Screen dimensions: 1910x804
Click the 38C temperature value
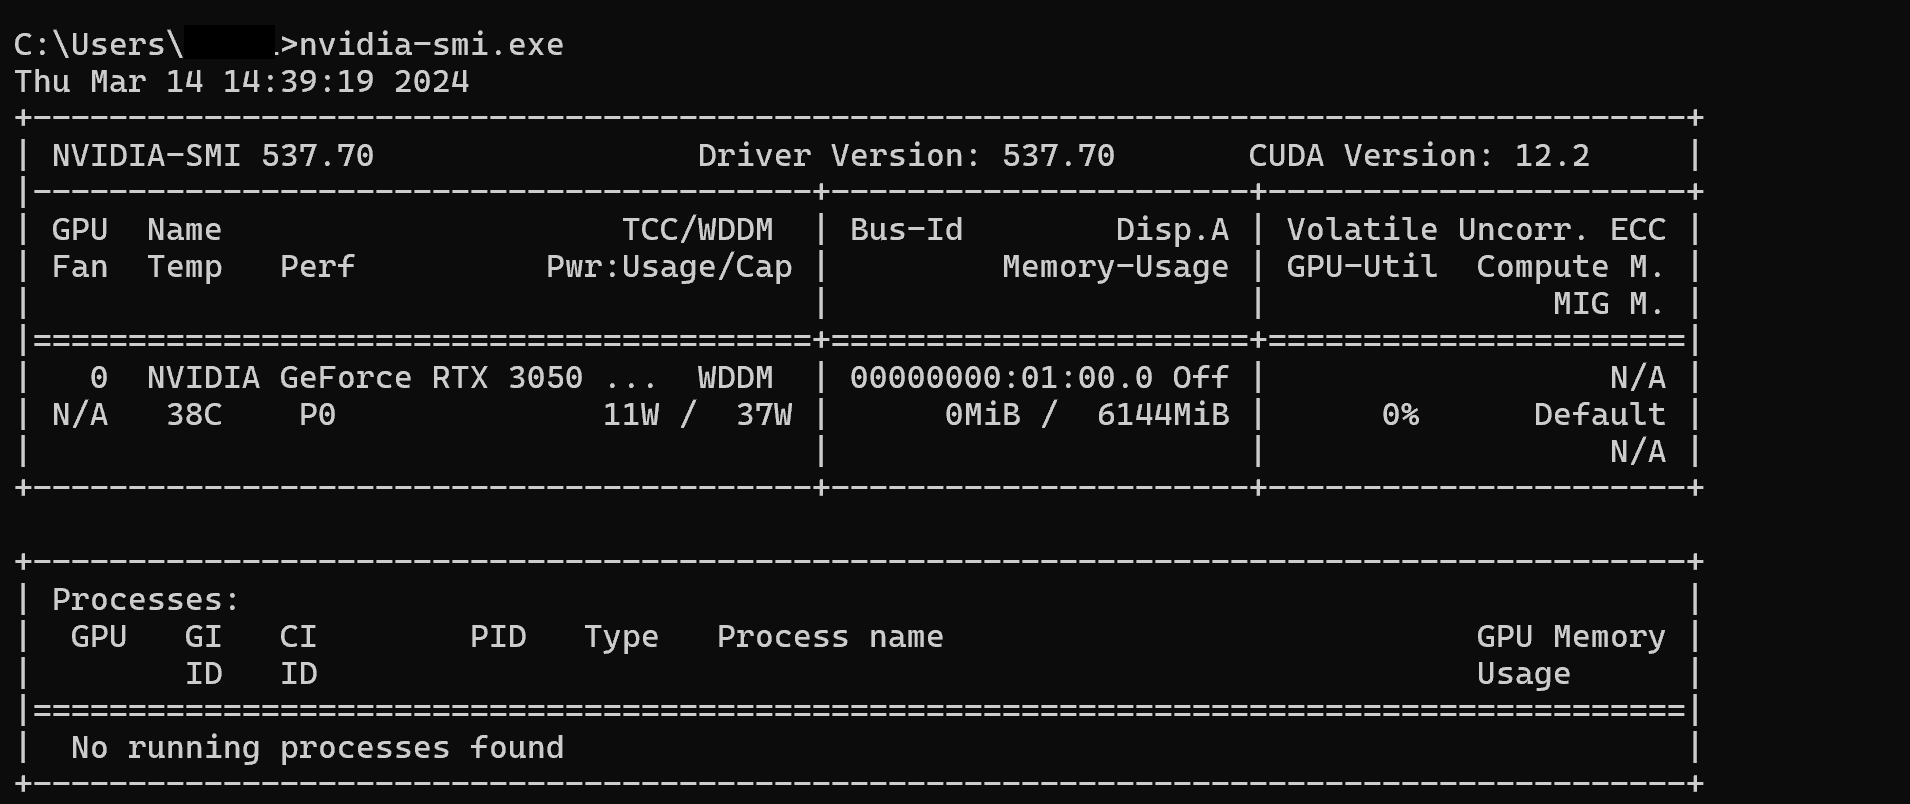pyautogui.click(x=194, y=415)
